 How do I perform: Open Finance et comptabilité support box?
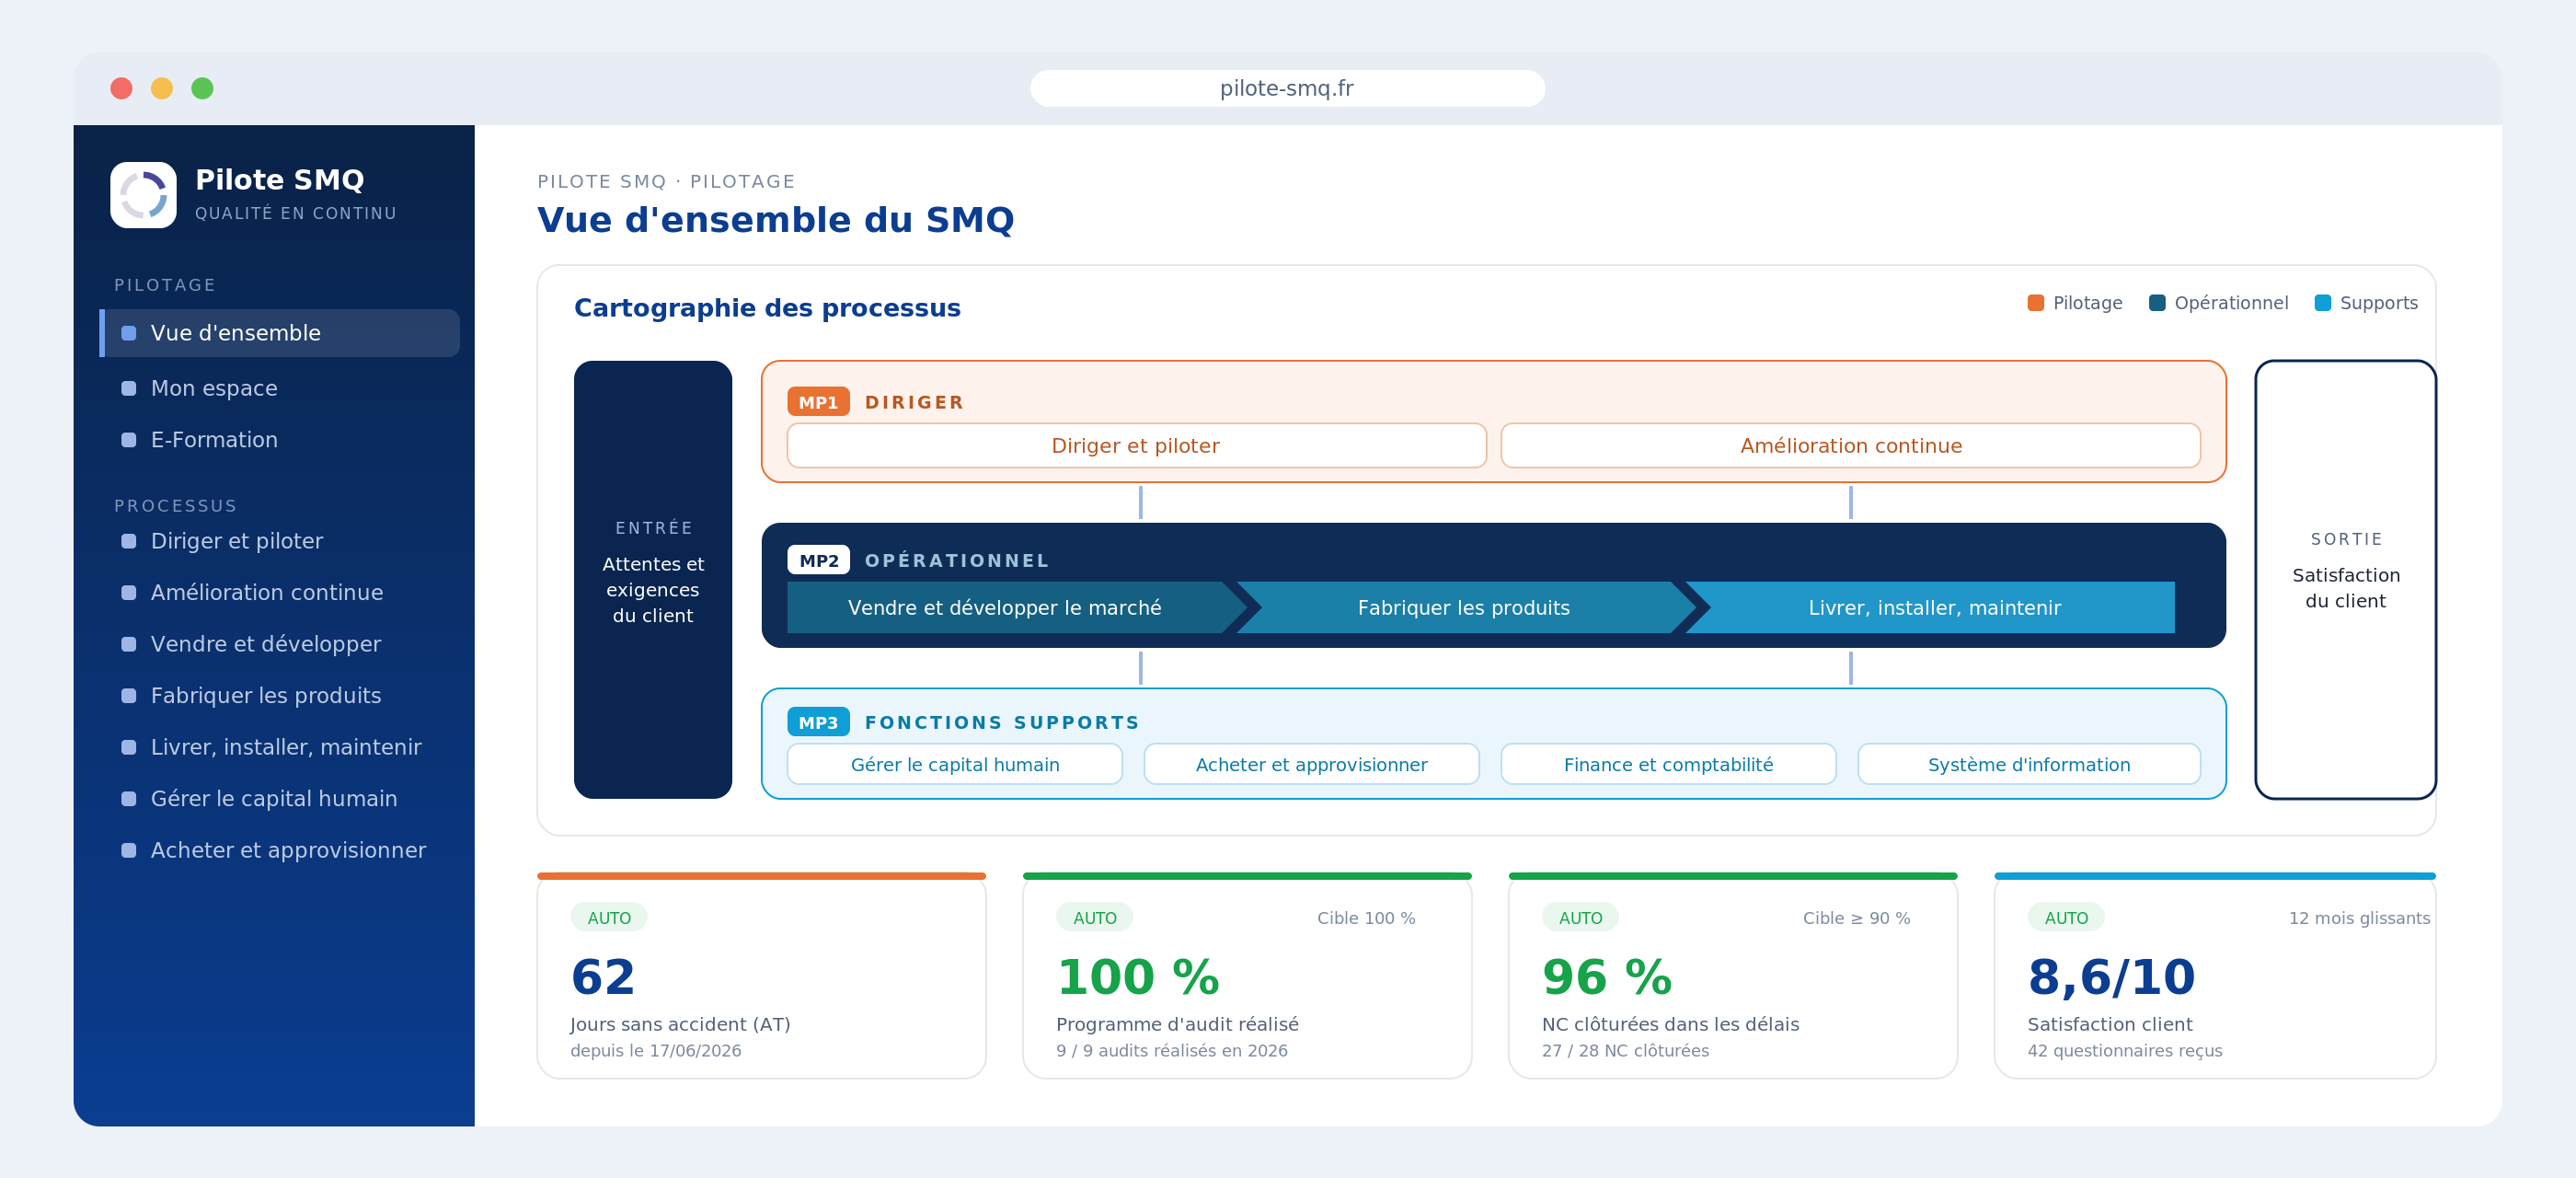[1668, 765]
